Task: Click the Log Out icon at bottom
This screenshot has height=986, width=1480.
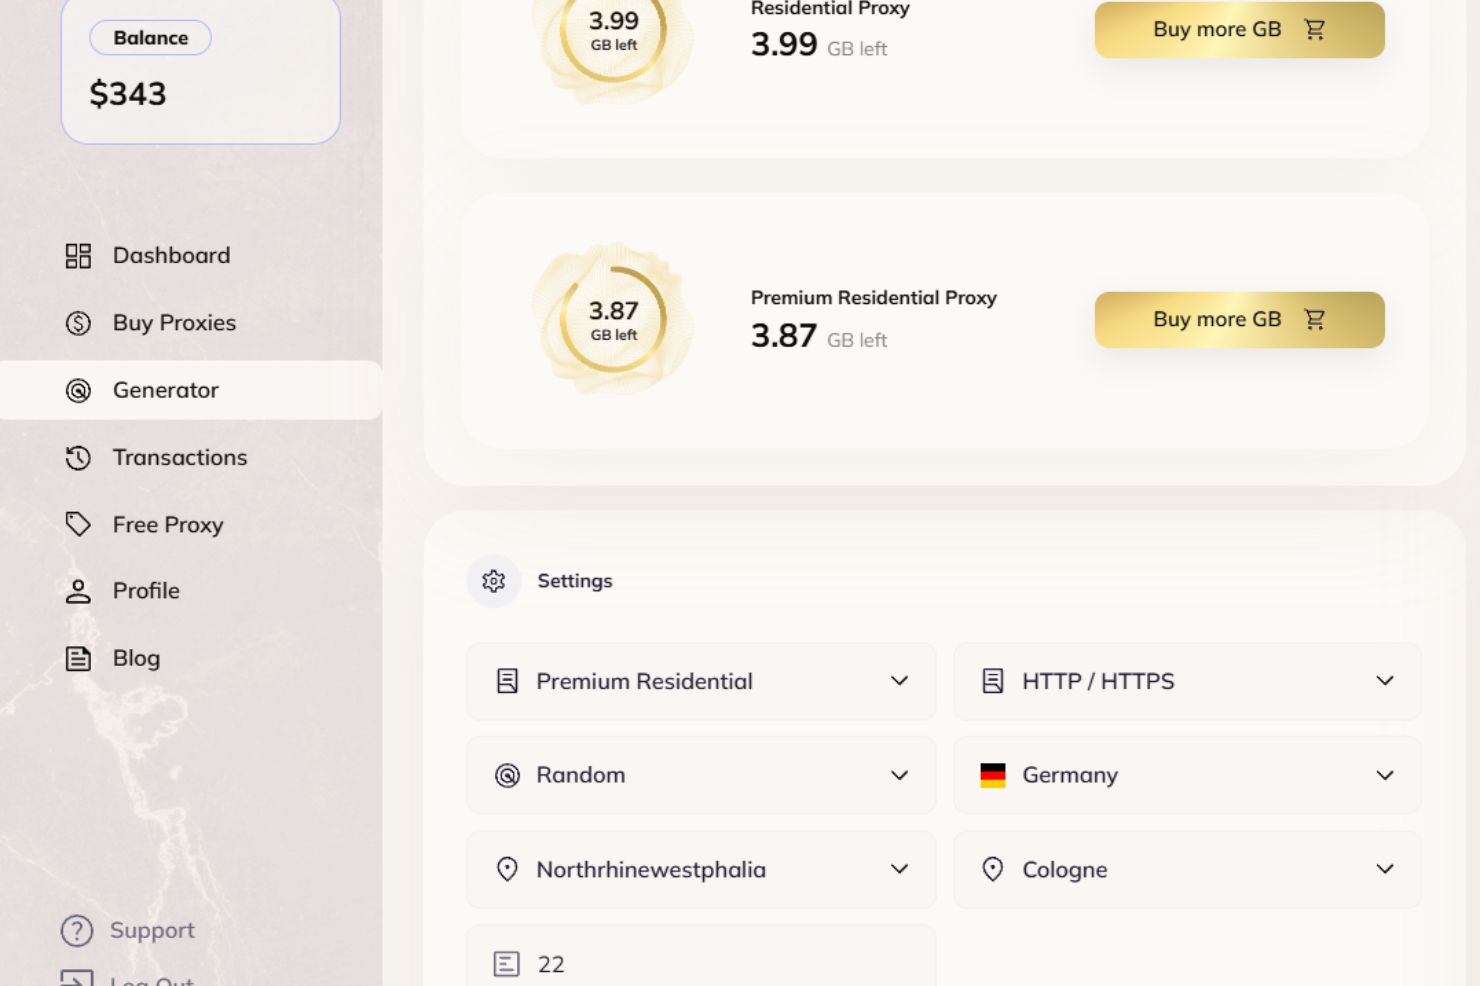Action: coord(77,978)
